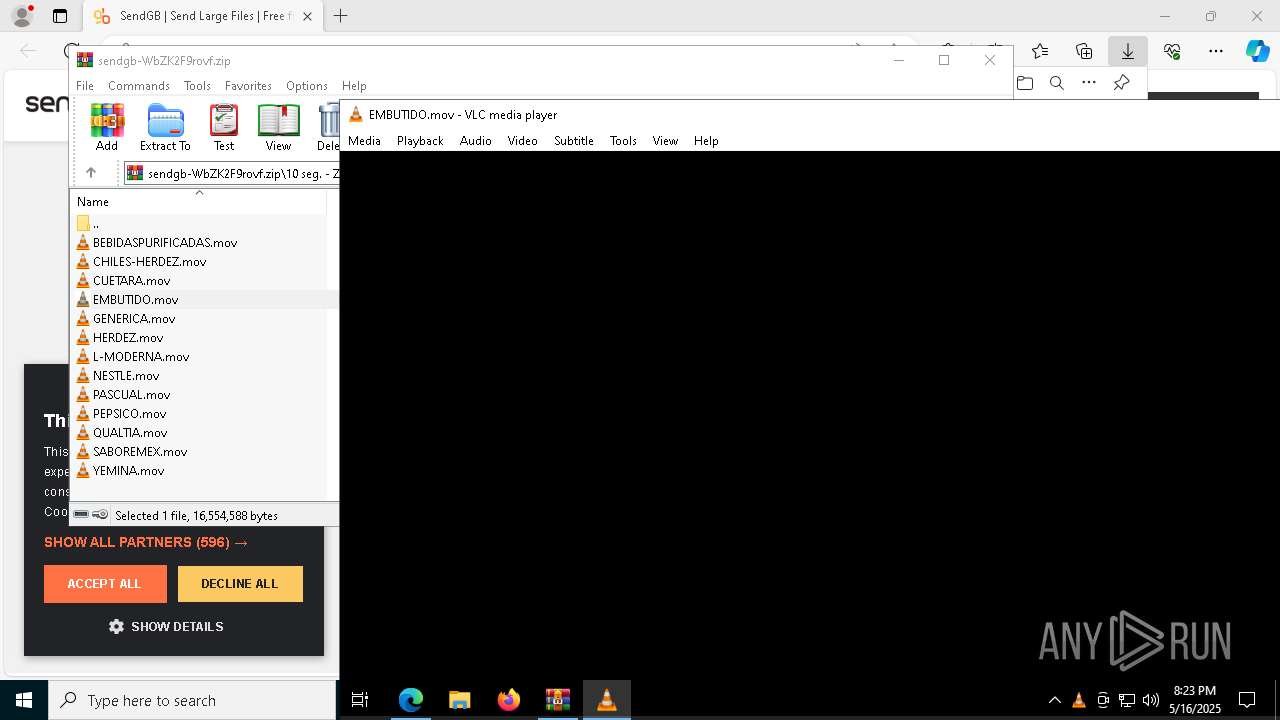Open File Explorer from the taskbar

point(460,700)
